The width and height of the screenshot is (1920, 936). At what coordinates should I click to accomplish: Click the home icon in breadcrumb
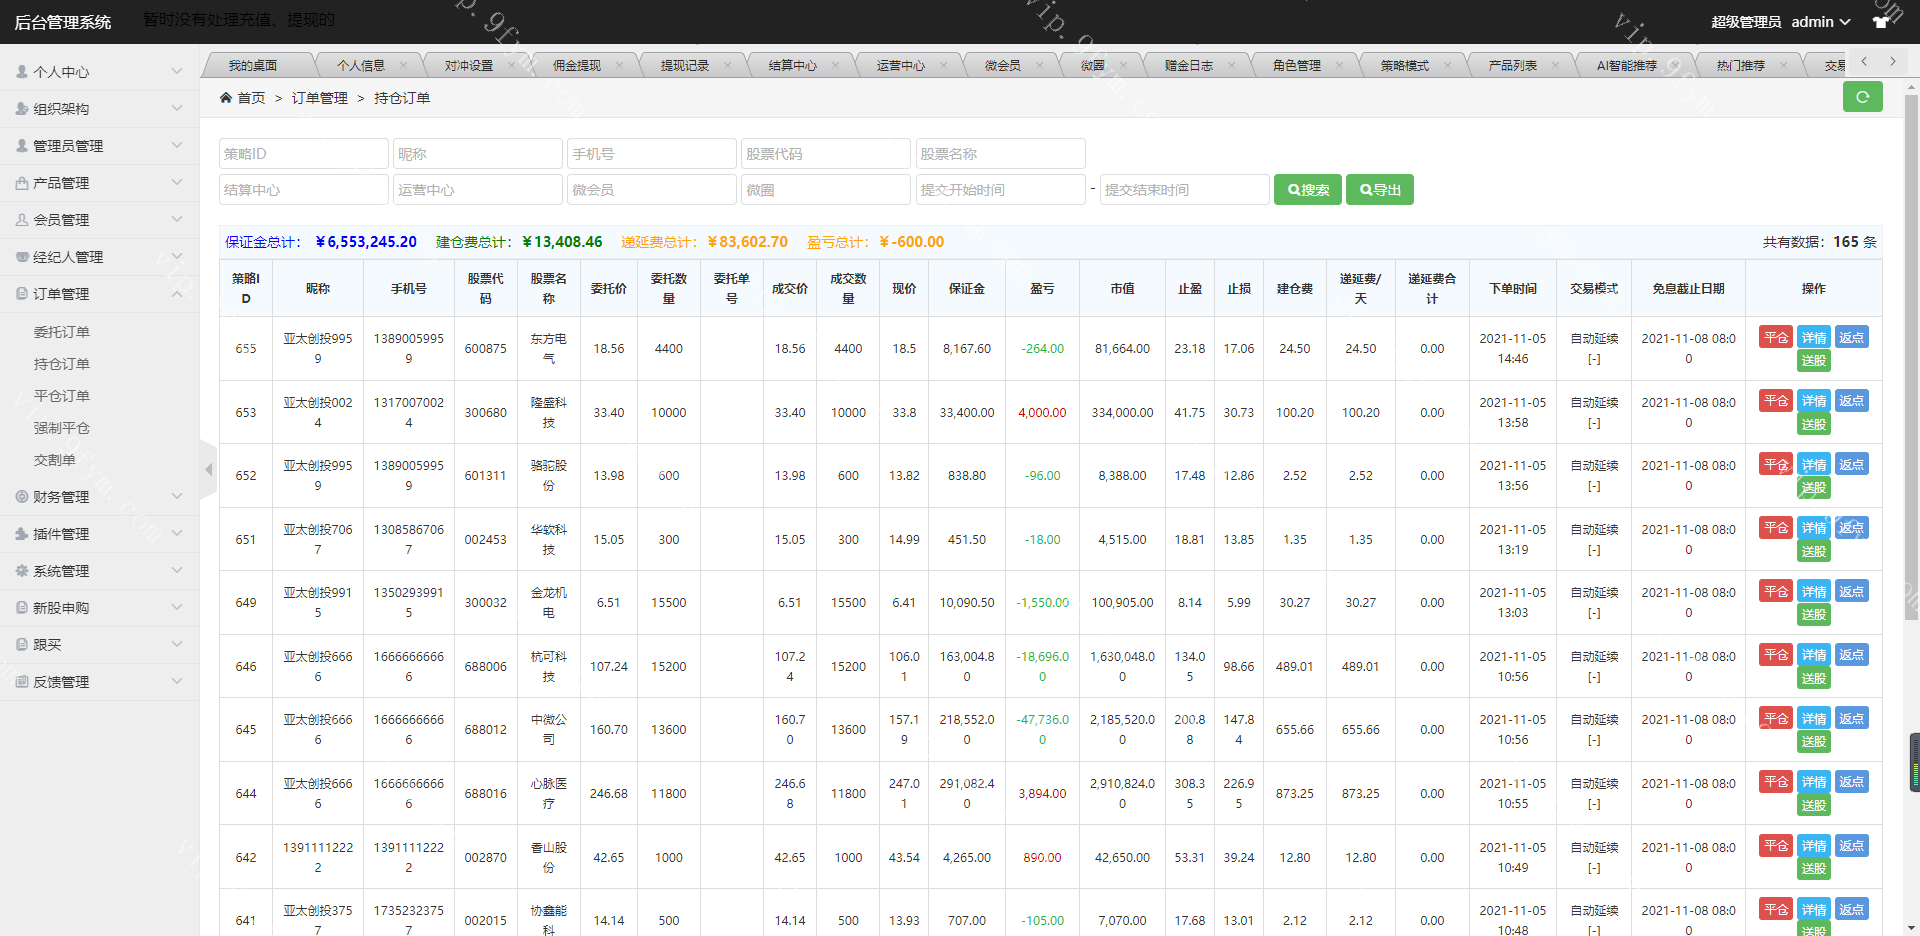coord(226,98)
